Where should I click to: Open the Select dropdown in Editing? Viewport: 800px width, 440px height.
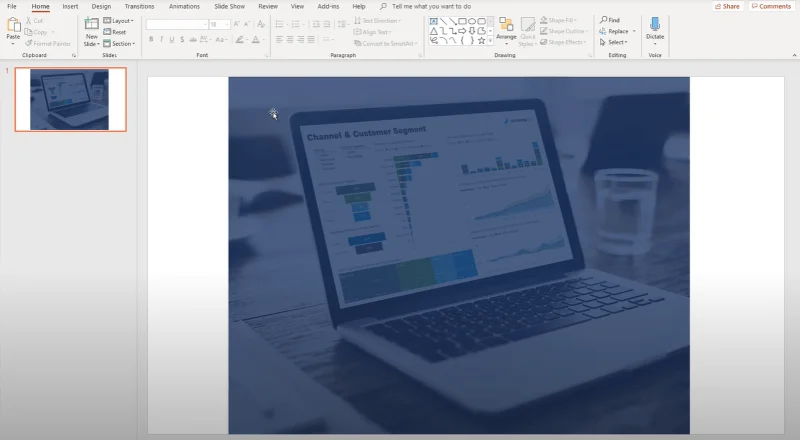tap(614, 42)
